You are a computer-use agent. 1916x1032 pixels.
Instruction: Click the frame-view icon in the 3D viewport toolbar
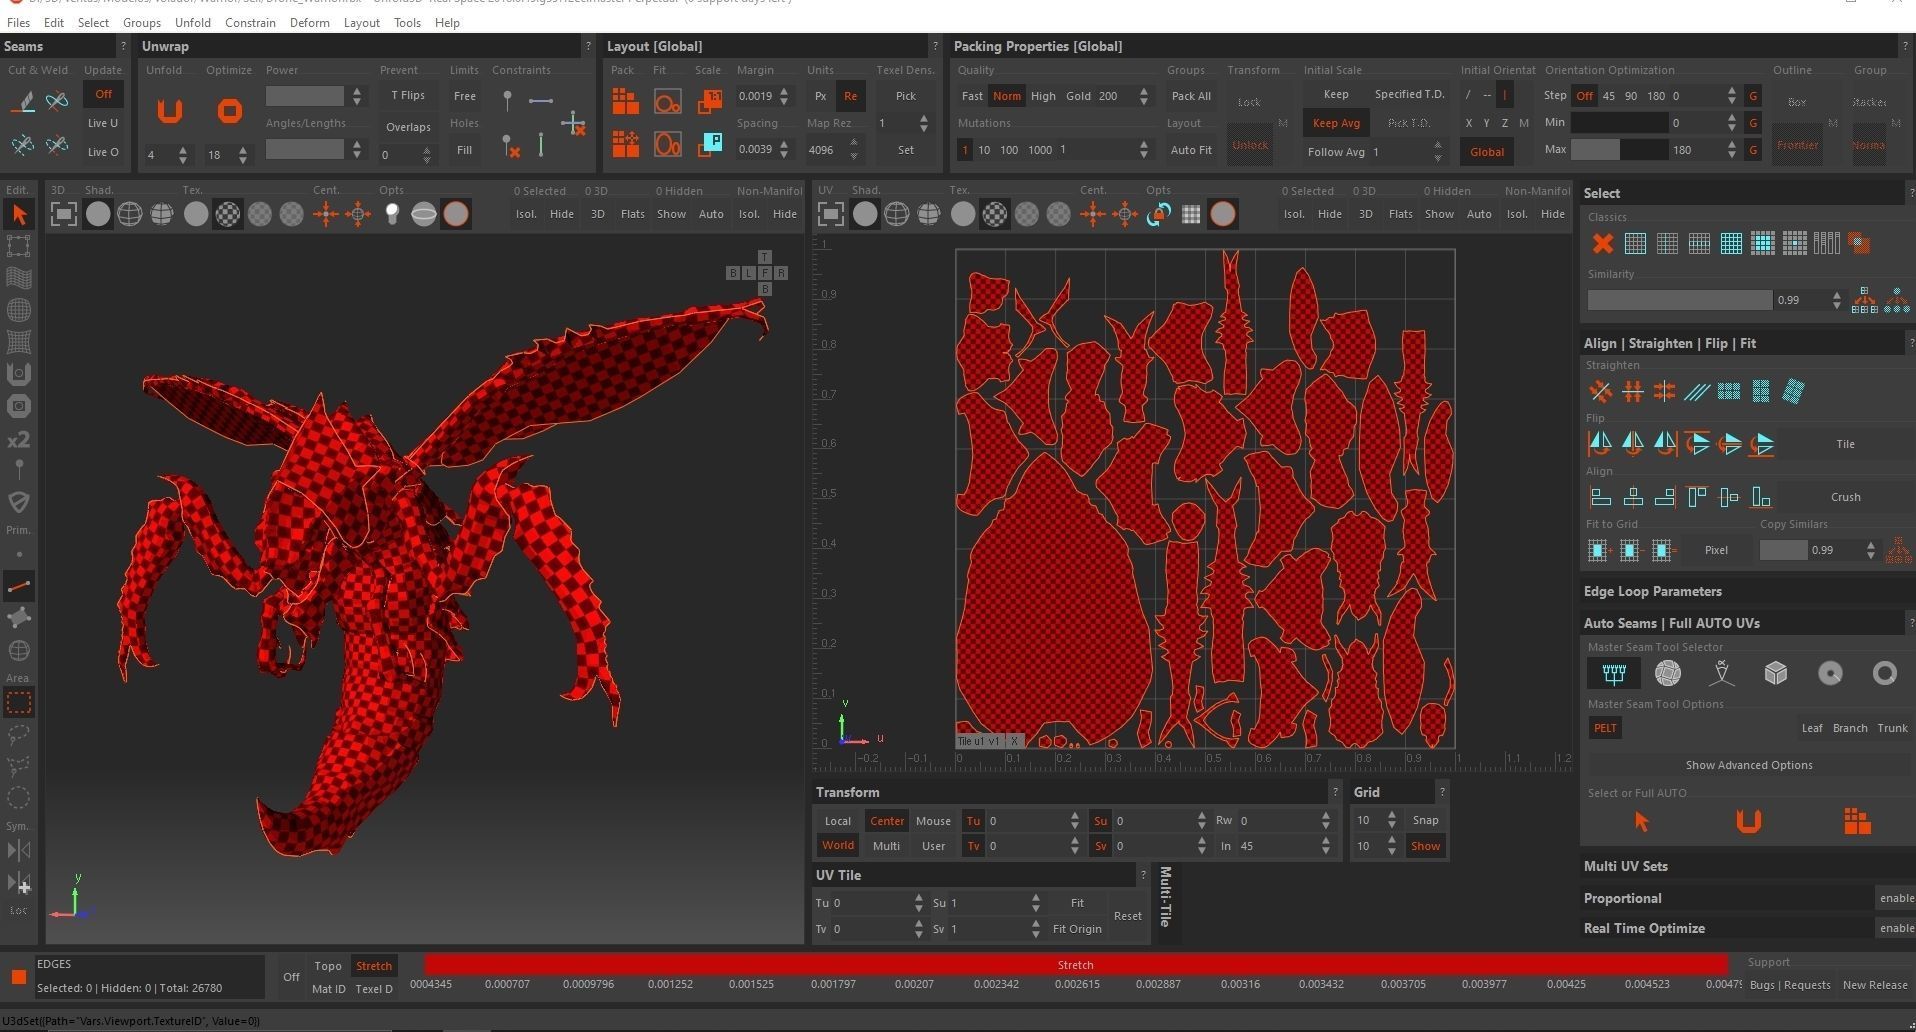pyautogui.click(x=63, y=214)
